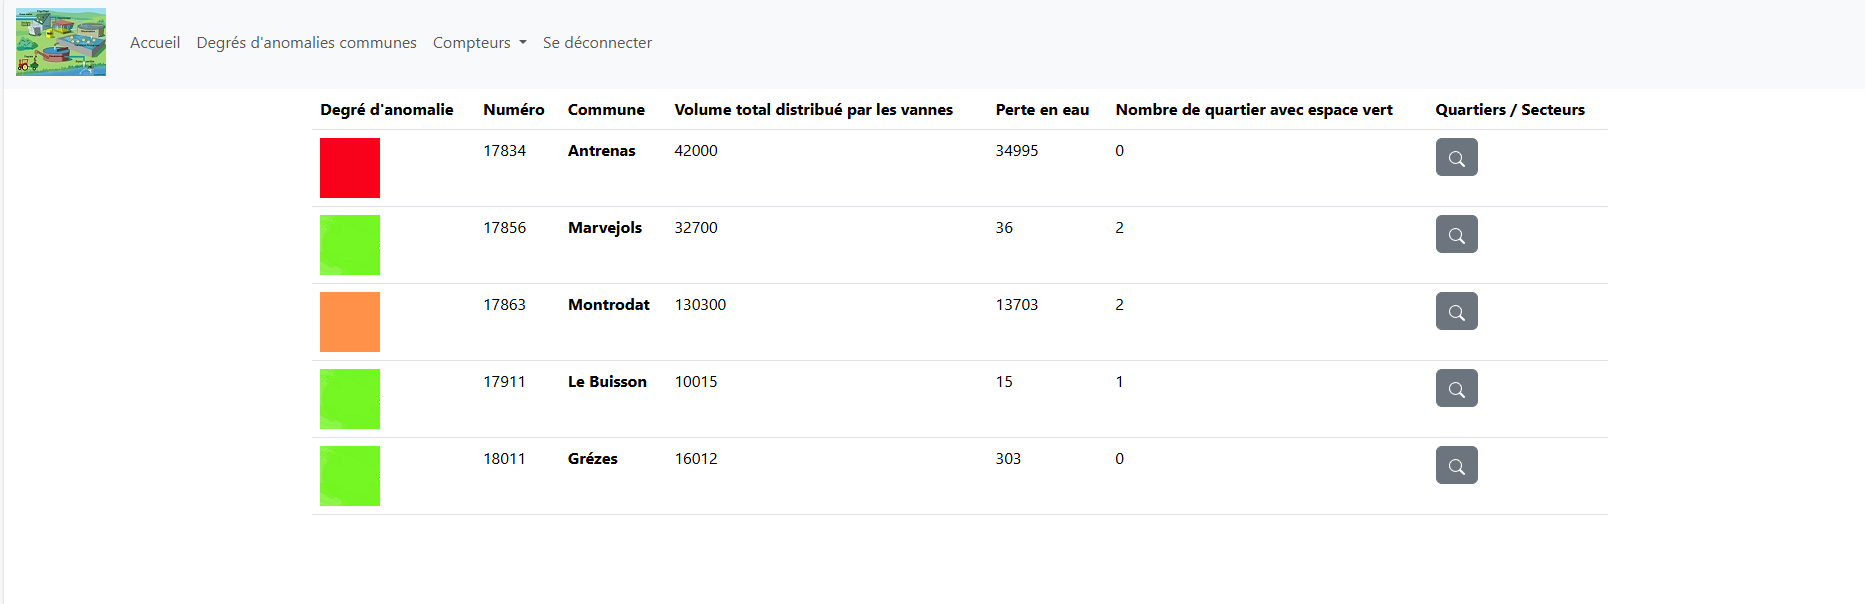The height and width of the screenshot is (604, 1865).
Task: Open magnifier button for Montrodat row
Action: [1456, 311]
